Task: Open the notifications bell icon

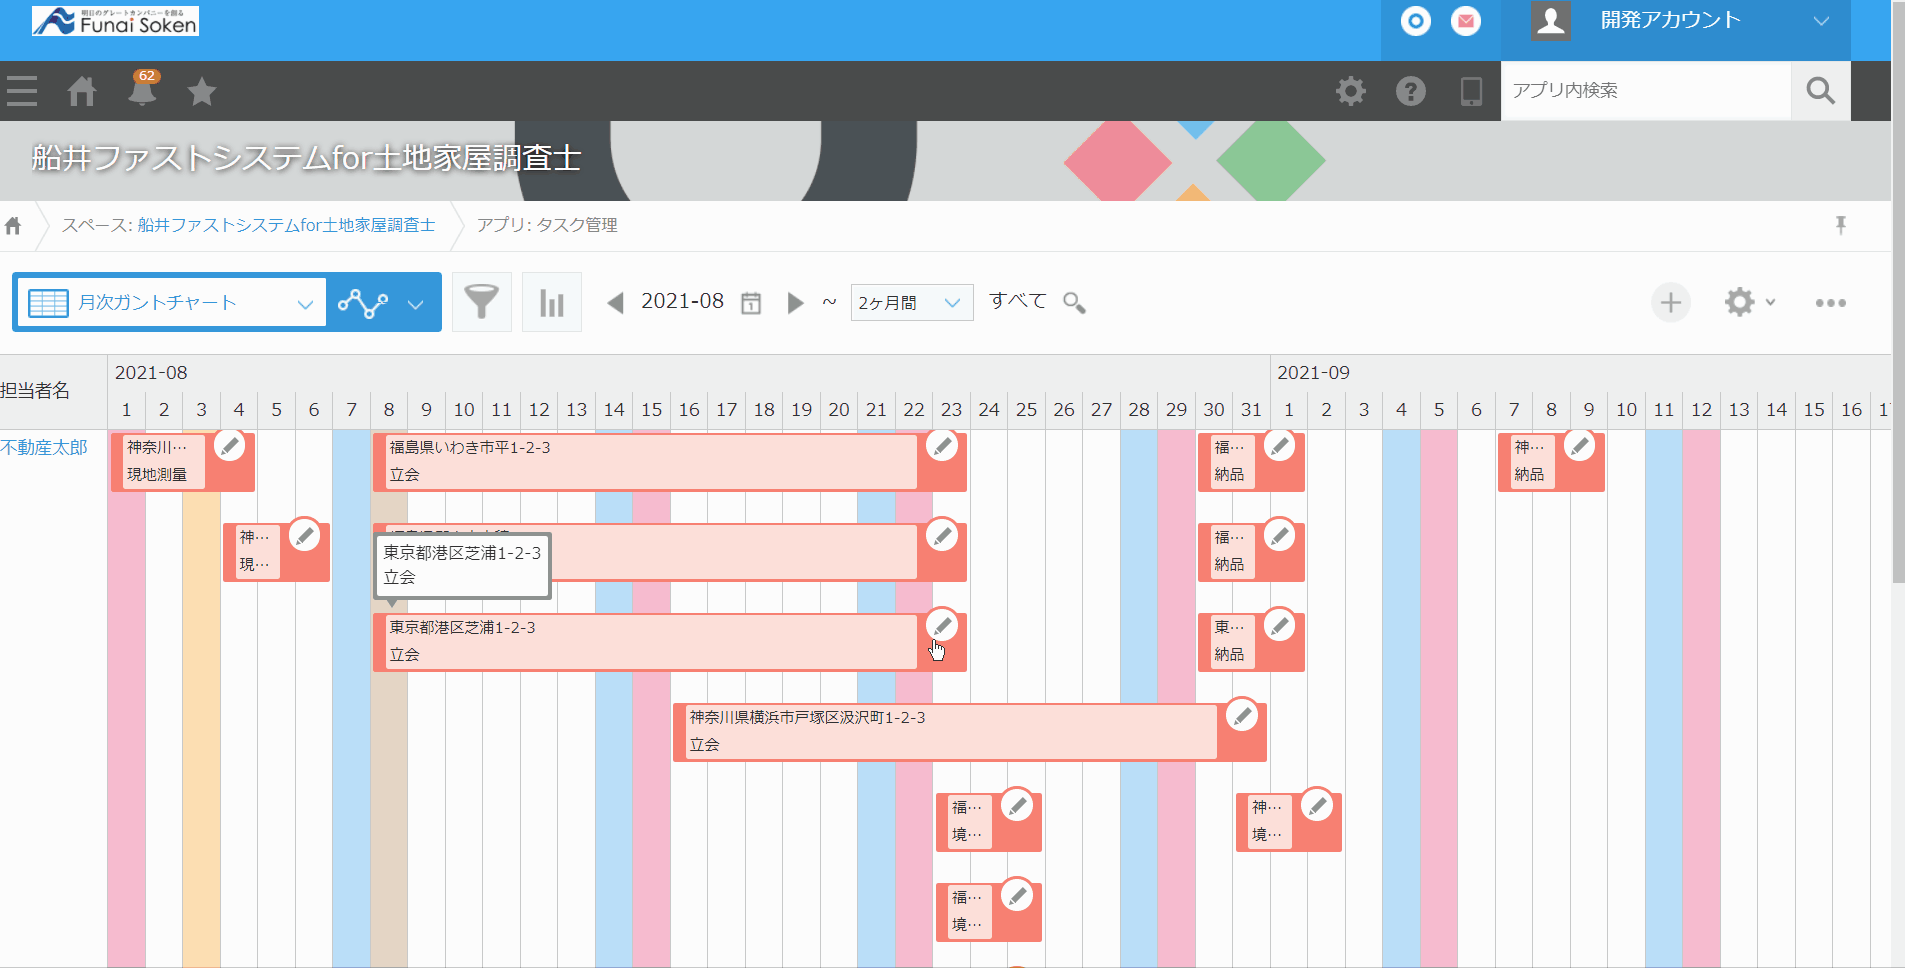Action: (x=143, y=91)
